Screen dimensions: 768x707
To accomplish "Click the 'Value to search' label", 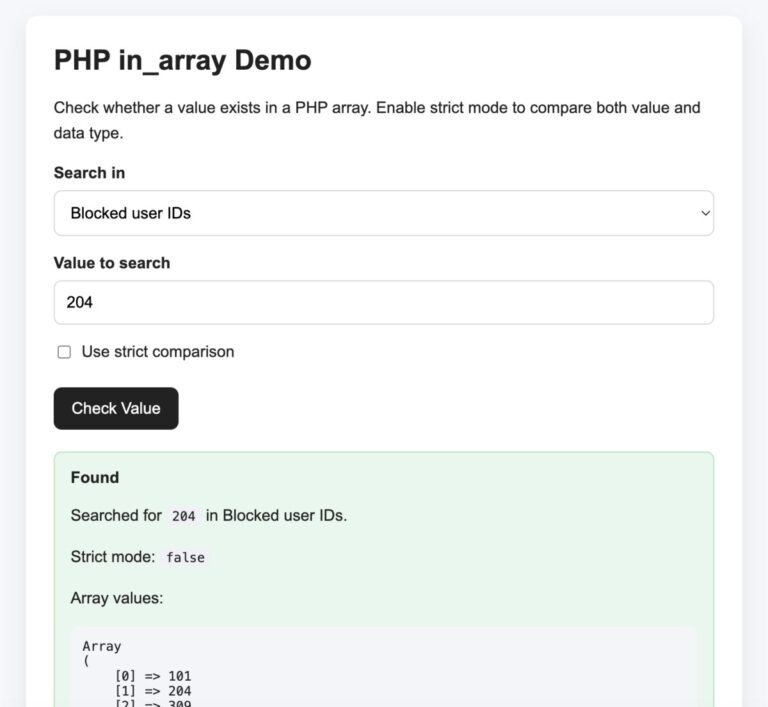I will click(112, 263).
